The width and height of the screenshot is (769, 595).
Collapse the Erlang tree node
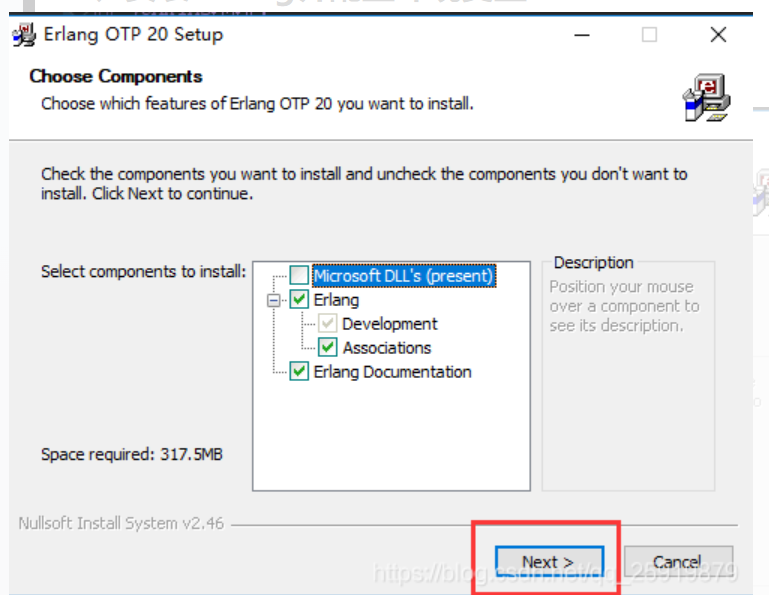pos(274,299)
